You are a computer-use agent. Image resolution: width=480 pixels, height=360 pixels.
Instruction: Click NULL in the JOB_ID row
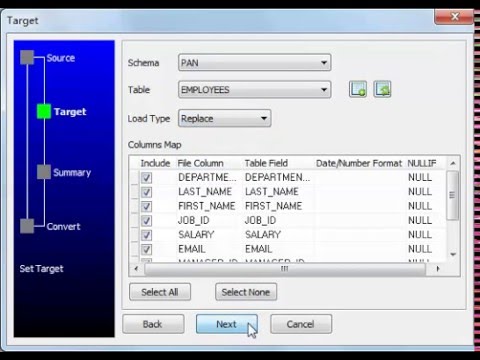(420, 220)
